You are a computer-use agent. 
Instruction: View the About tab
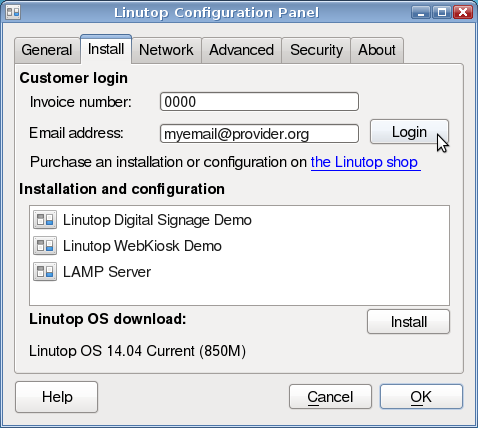377,50
